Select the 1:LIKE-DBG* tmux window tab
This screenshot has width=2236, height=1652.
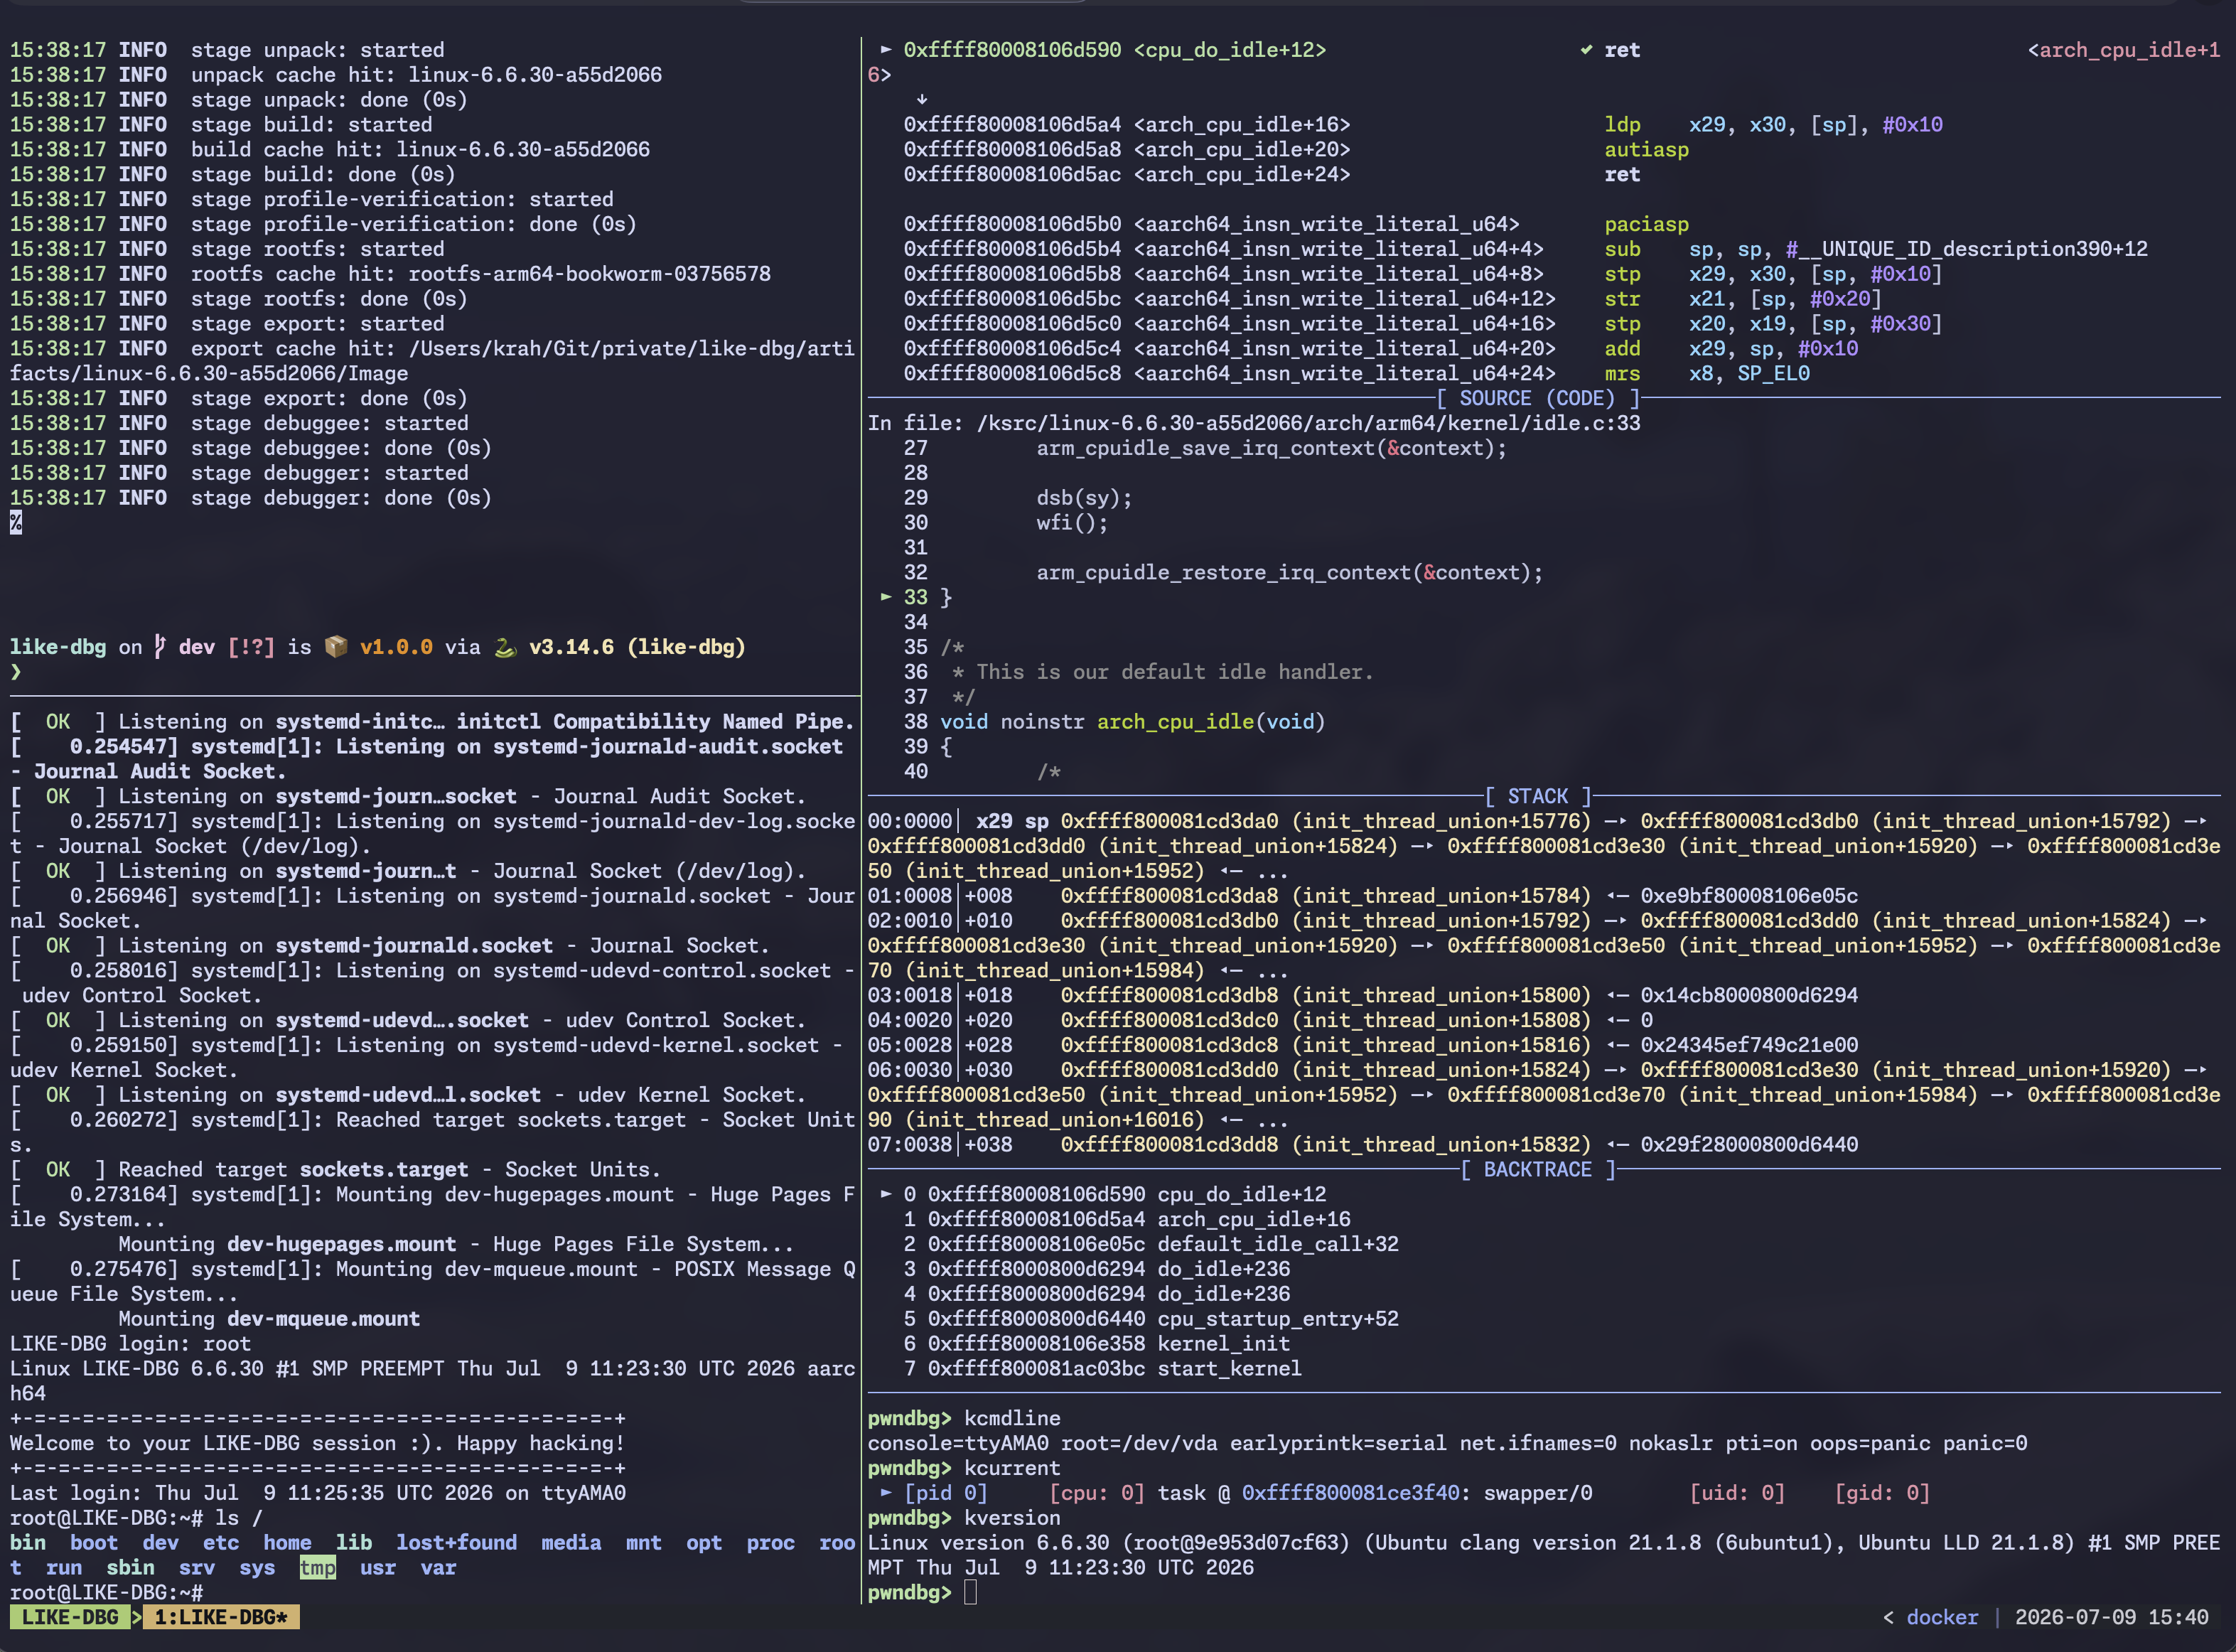tap(221, 1617)
